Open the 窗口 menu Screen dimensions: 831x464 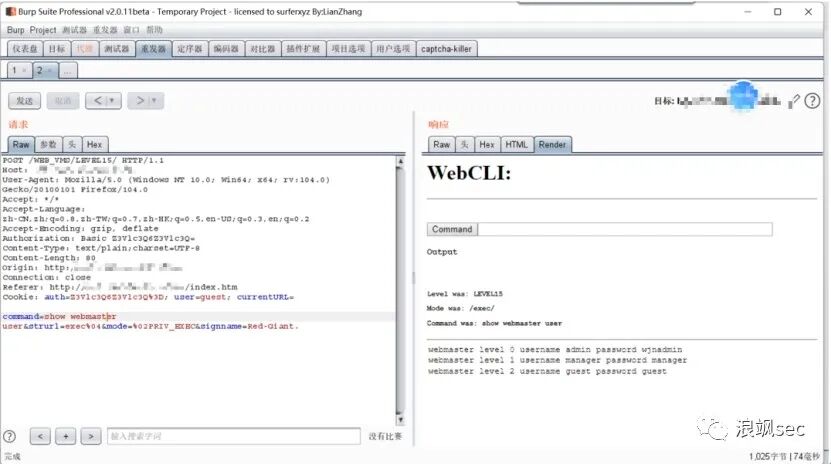point(131,30)
